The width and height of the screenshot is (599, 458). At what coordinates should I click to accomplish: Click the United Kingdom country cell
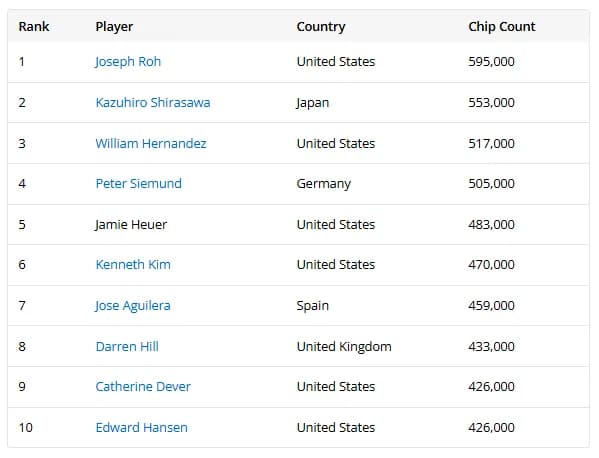pos(344,347)
